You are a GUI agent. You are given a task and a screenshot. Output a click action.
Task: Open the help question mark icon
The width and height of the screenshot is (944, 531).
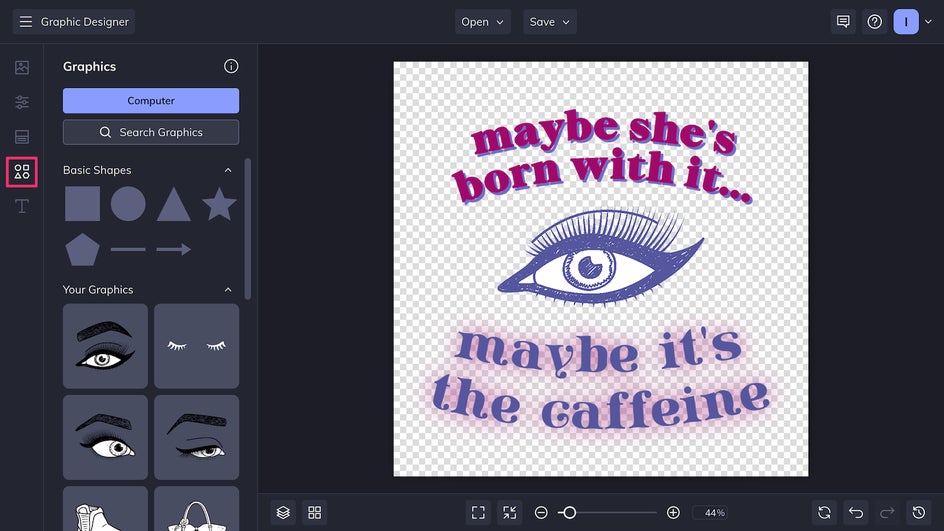pos(874,22)
